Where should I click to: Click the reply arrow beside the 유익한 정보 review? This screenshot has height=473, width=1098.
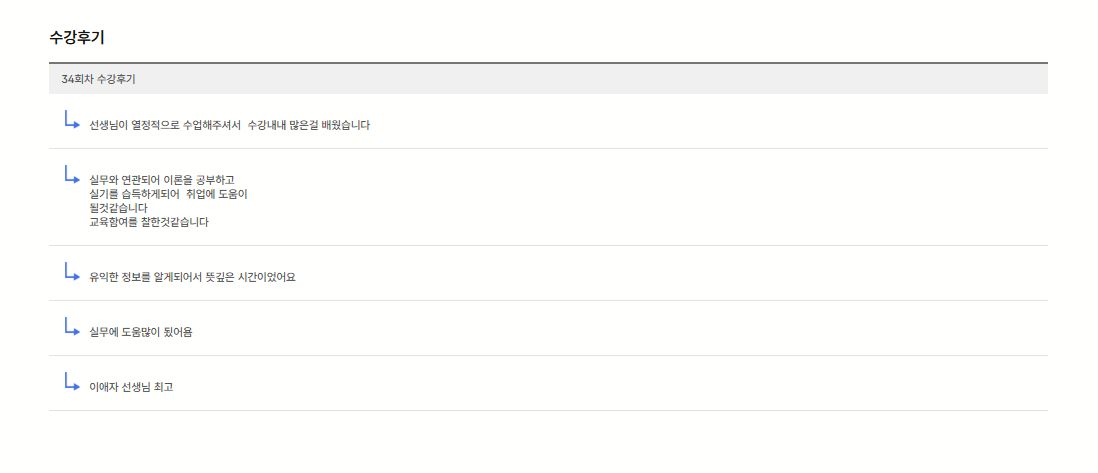point(72,272)
